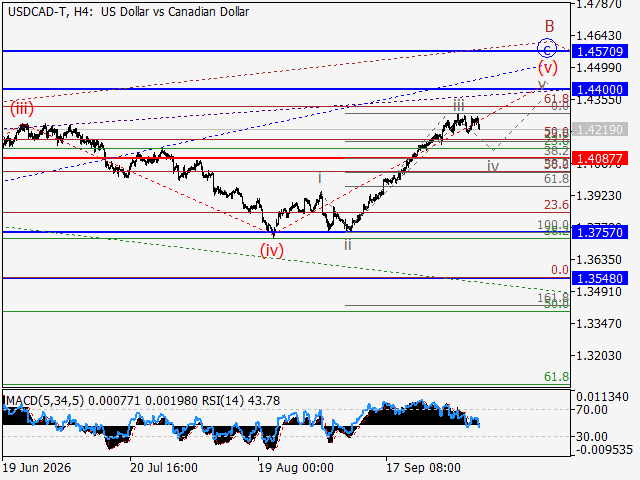Screen dimensions: 640x480
Task: Click the 1.32030 axis price value
Action: [x=599, y=356]
